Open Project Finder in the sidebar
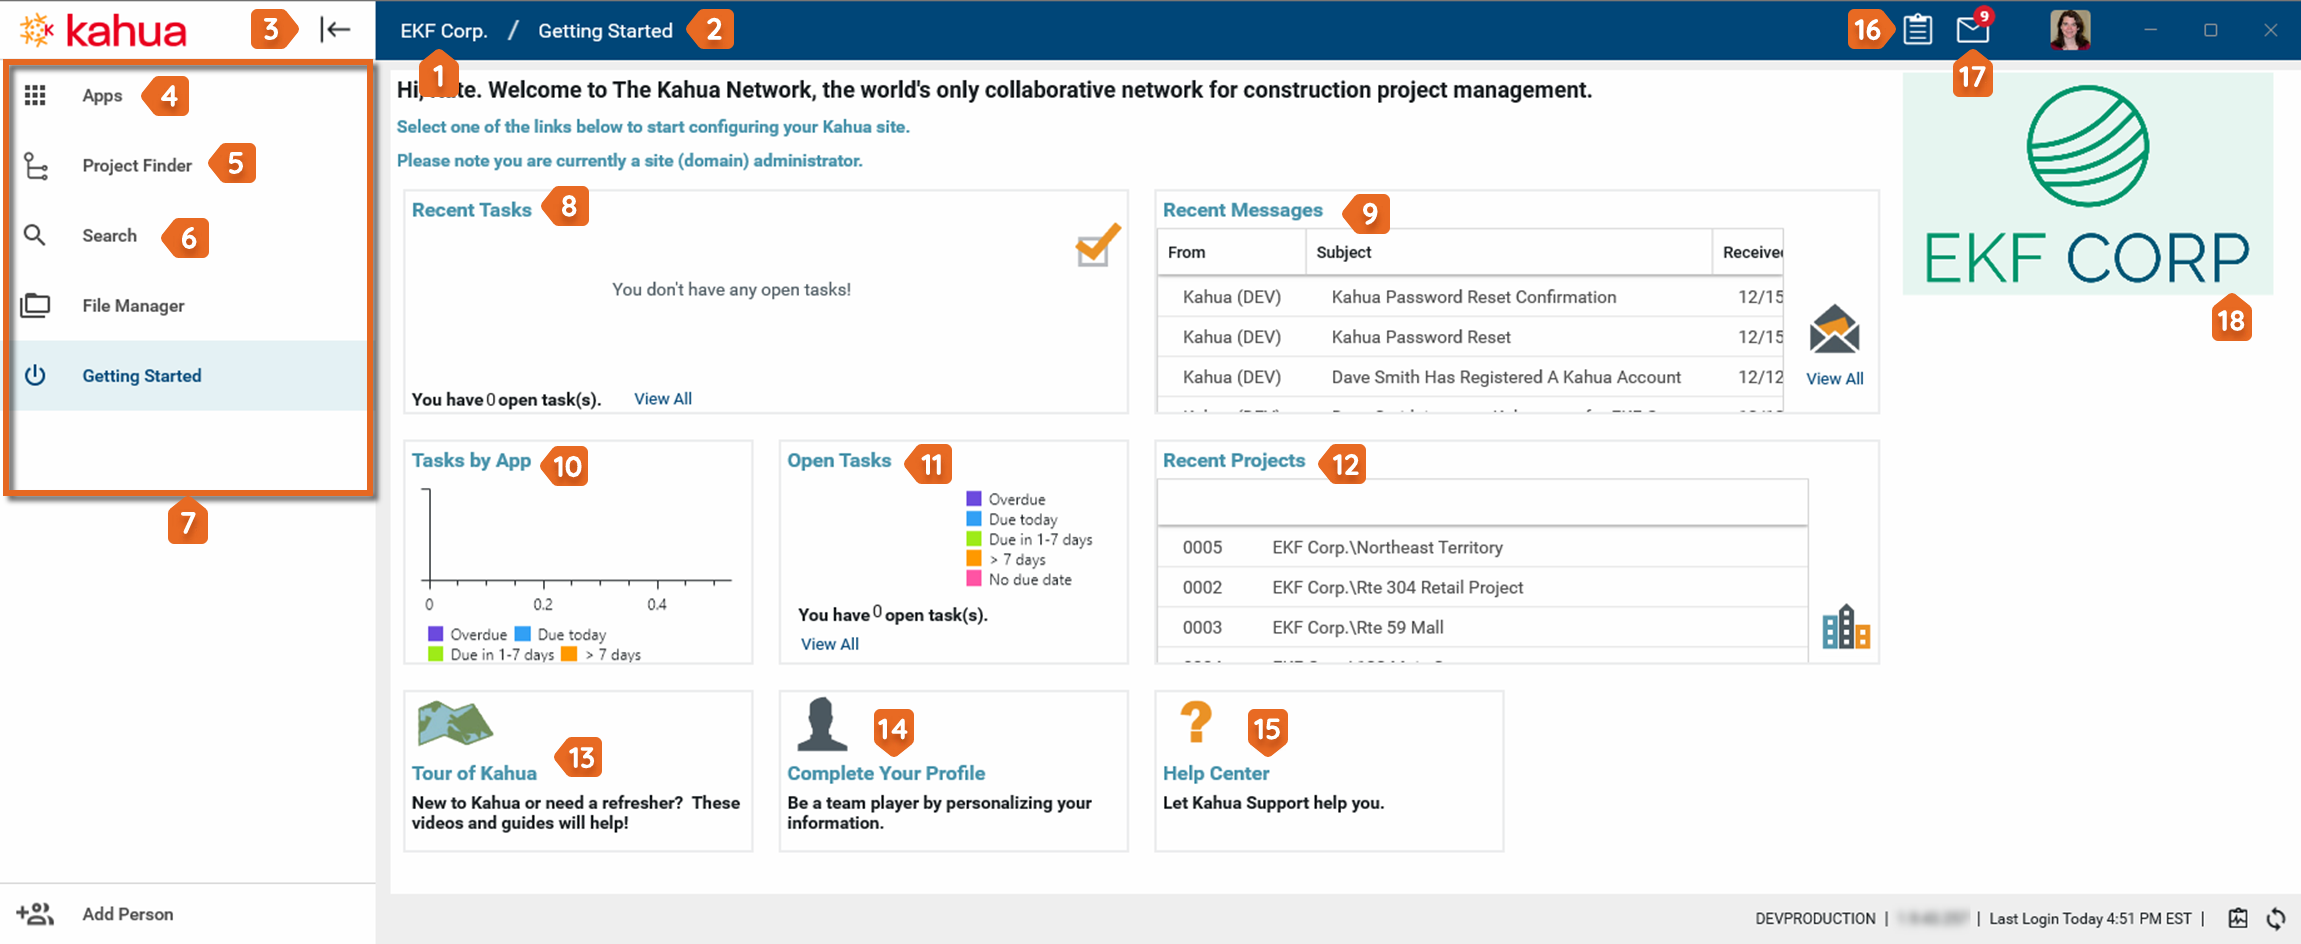Screen dimensions: 2301x944 [136, 166]
